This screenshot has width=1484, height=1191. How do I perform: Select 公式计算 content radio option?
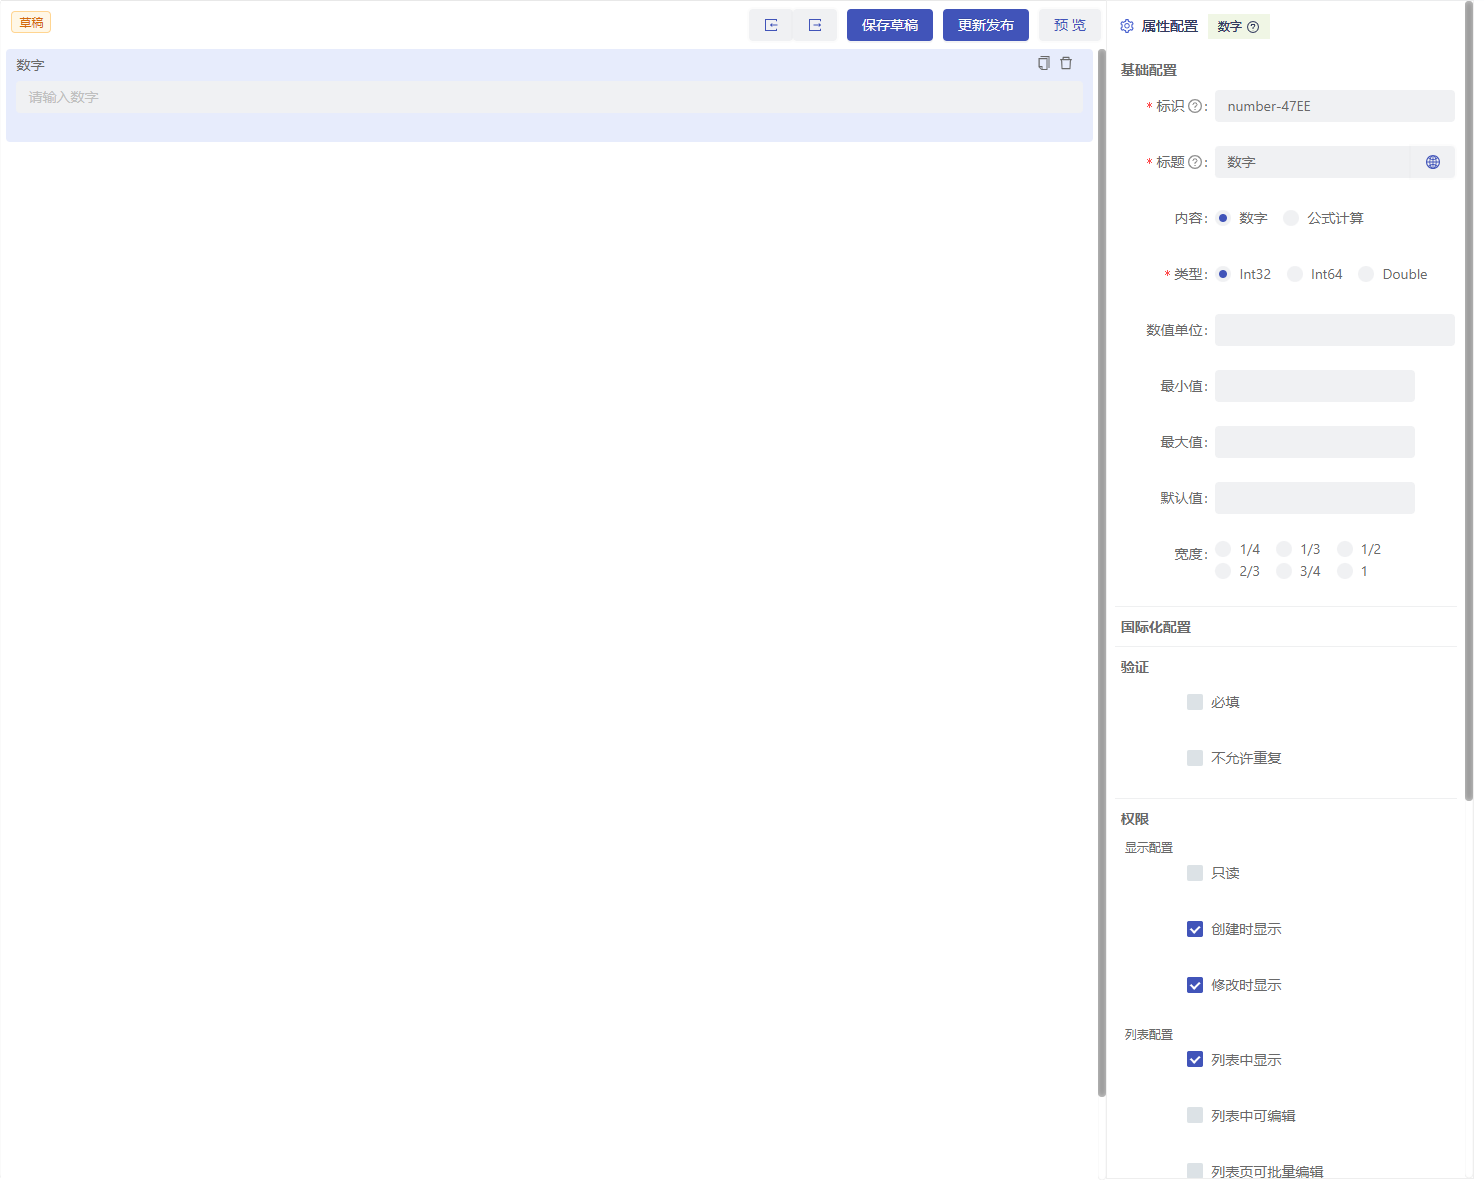1291,218
